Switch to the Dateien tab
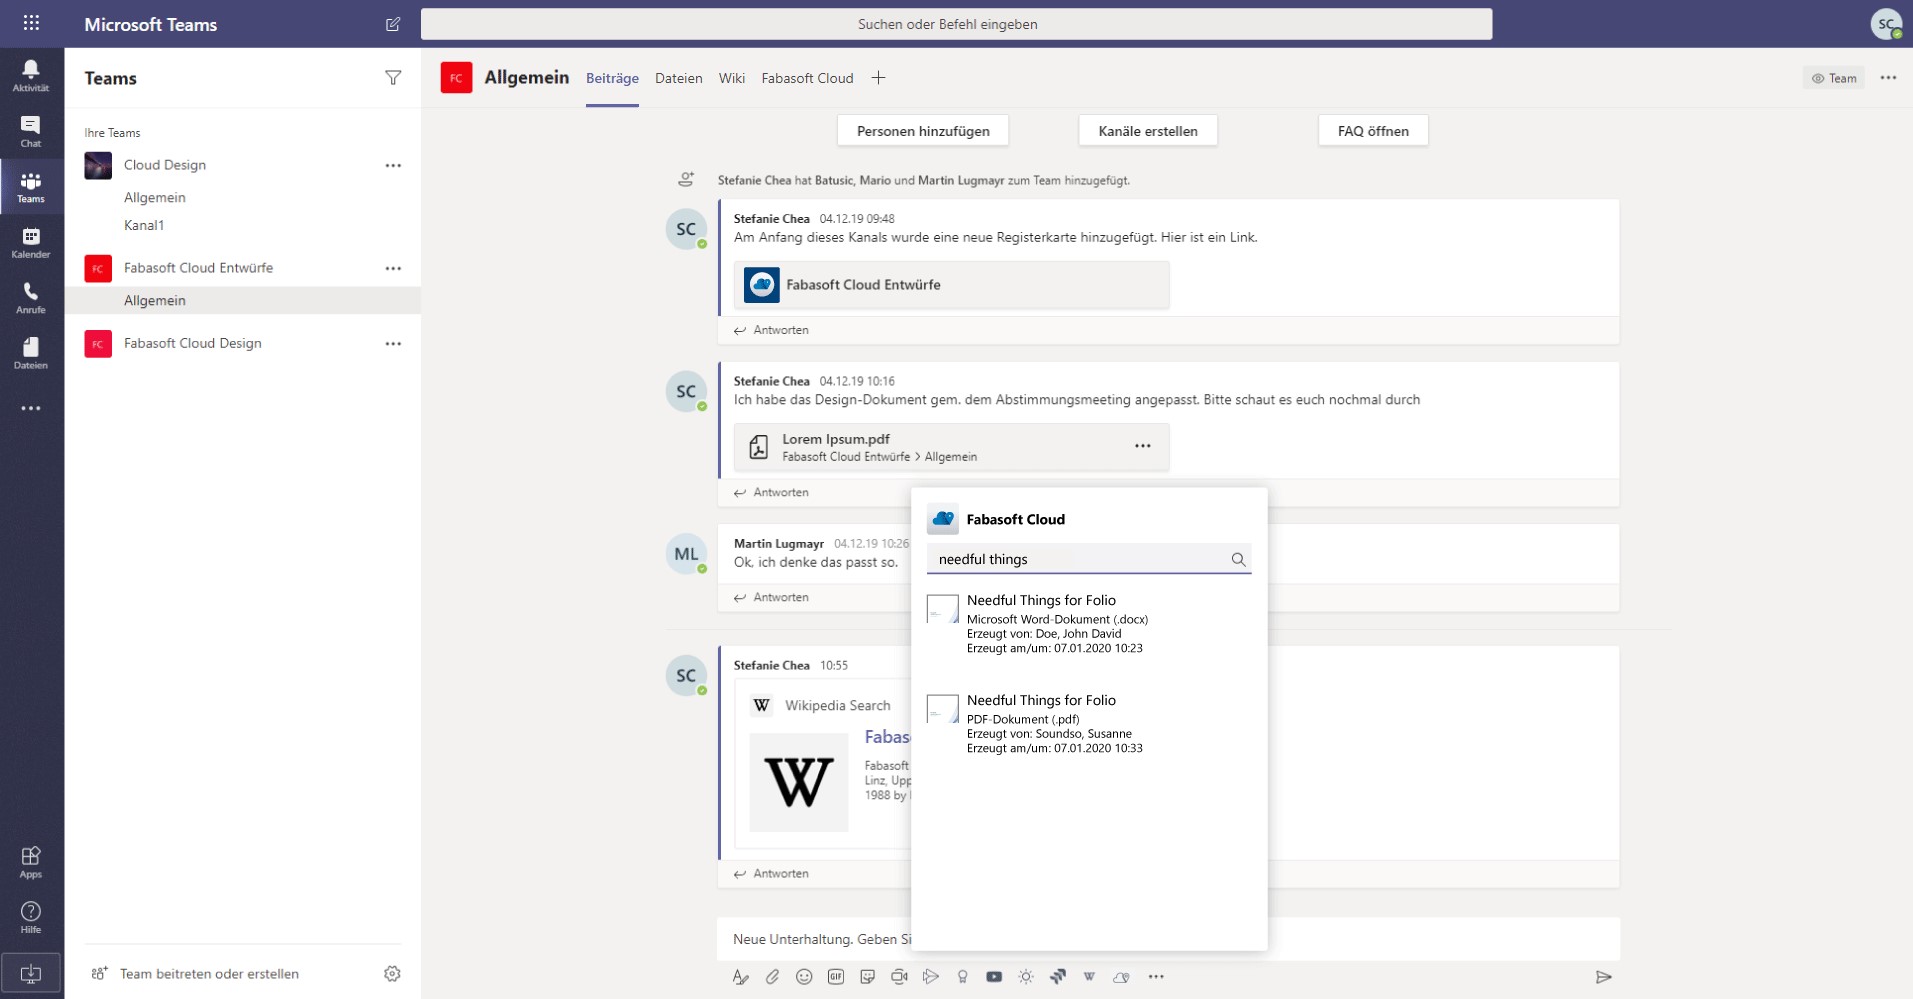1913x999 pixels. click(679, 78)
